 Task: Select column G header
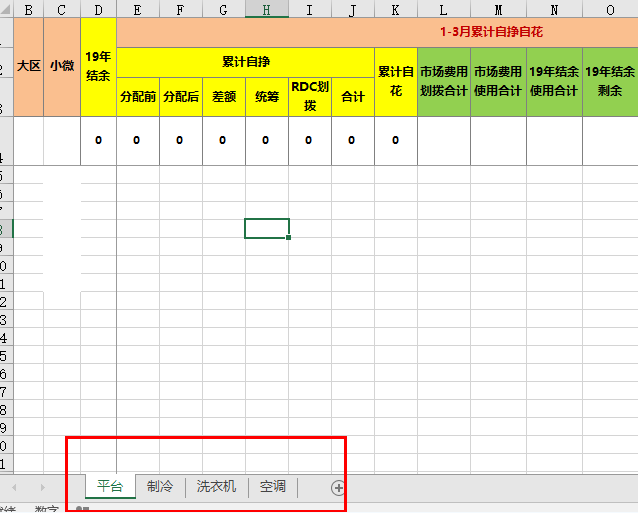[x=224, y=10]
